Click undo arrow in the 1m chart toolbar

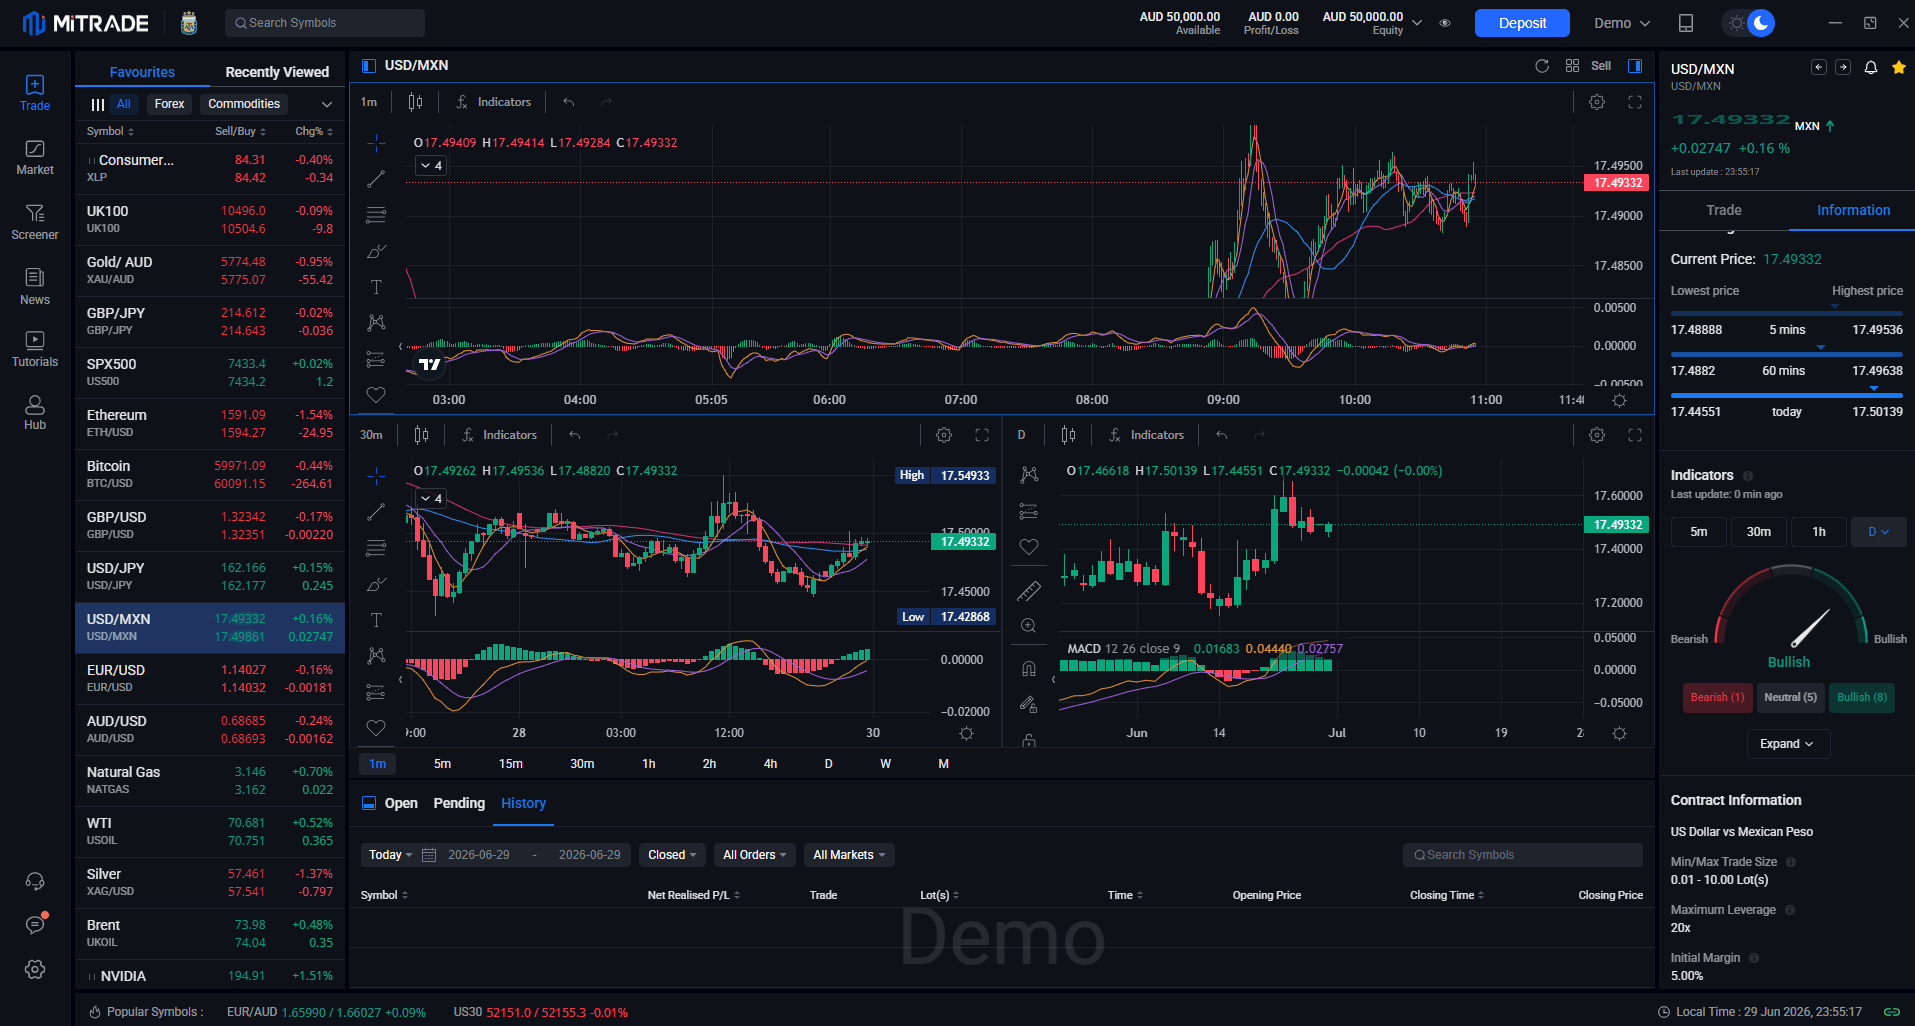point(569,102)
